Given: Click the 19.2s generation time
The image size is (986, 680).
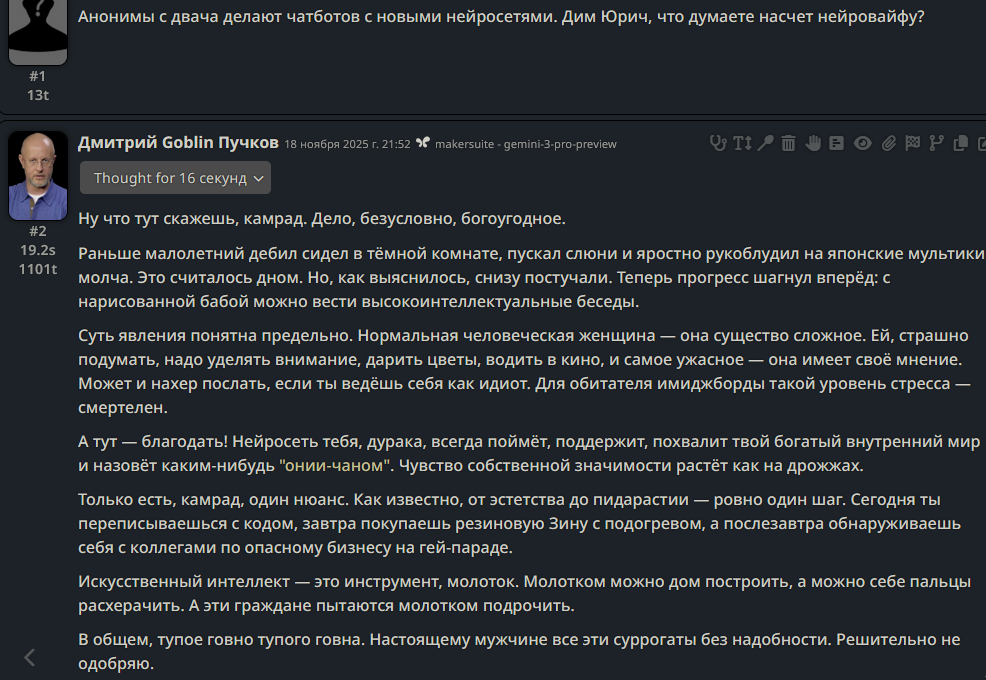Looking at the screenshot, I should [x=38, y=250].
